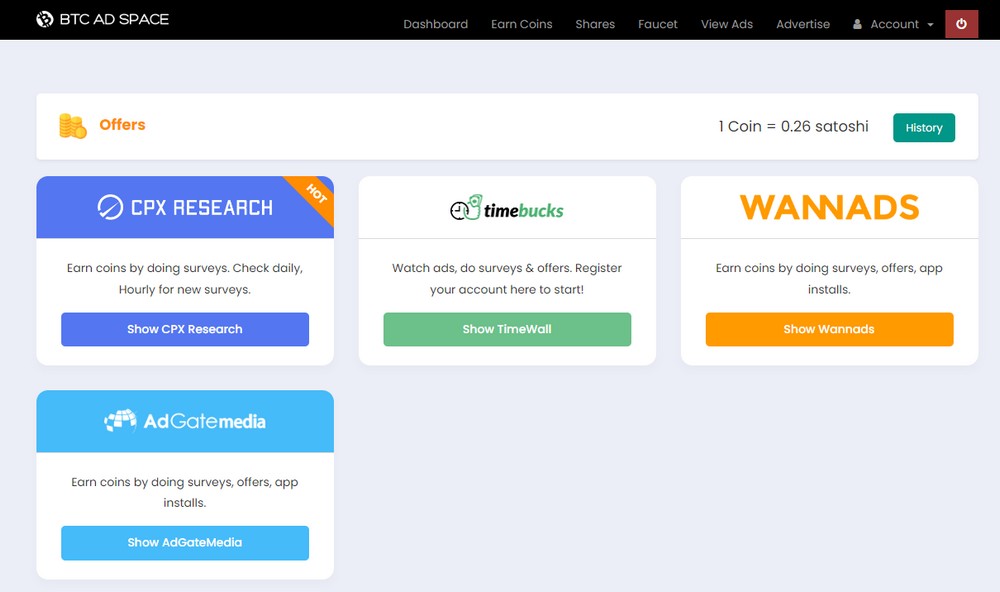Click CPX 'Earn coins by doing surveys. Check daily' text
This screenshot has height=592, width=1000.
tap(185, 279)
